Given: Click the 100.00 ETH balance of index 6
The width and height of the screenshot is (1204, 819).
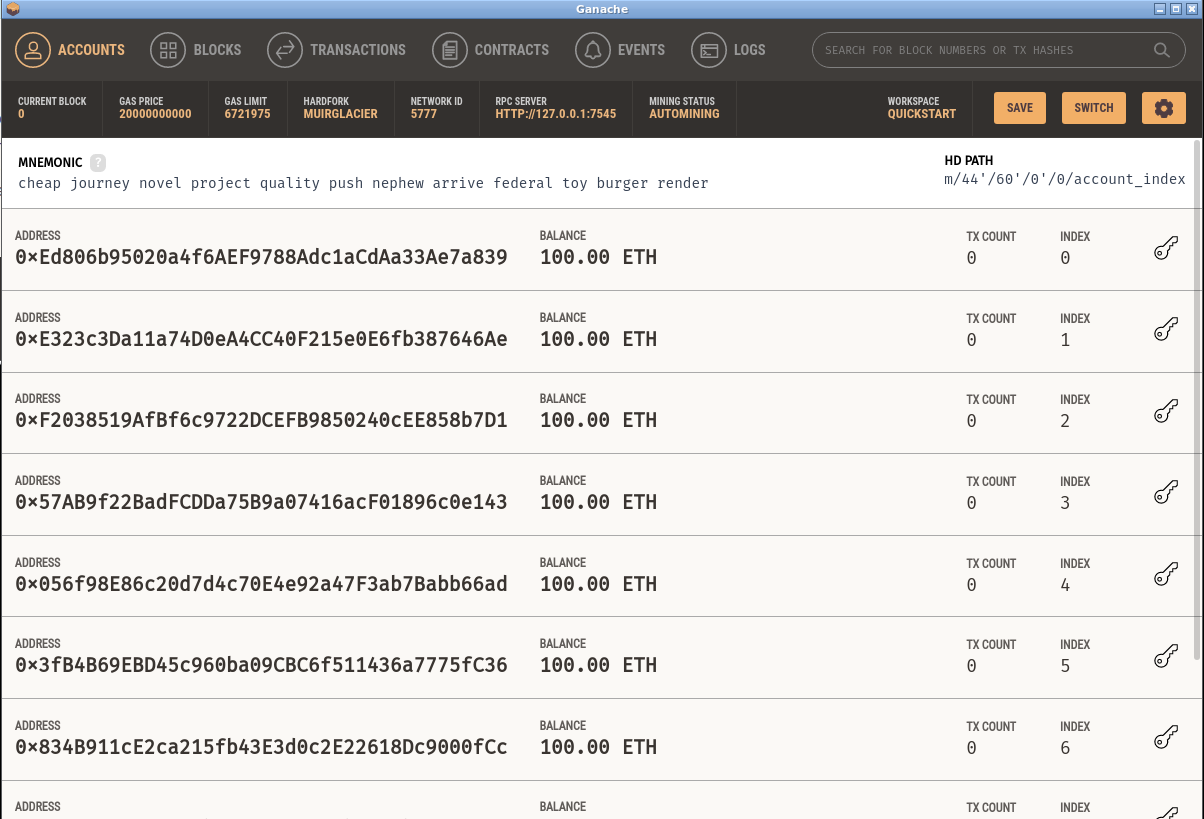Looking at the screenshot, I should [x=598, y=747].
